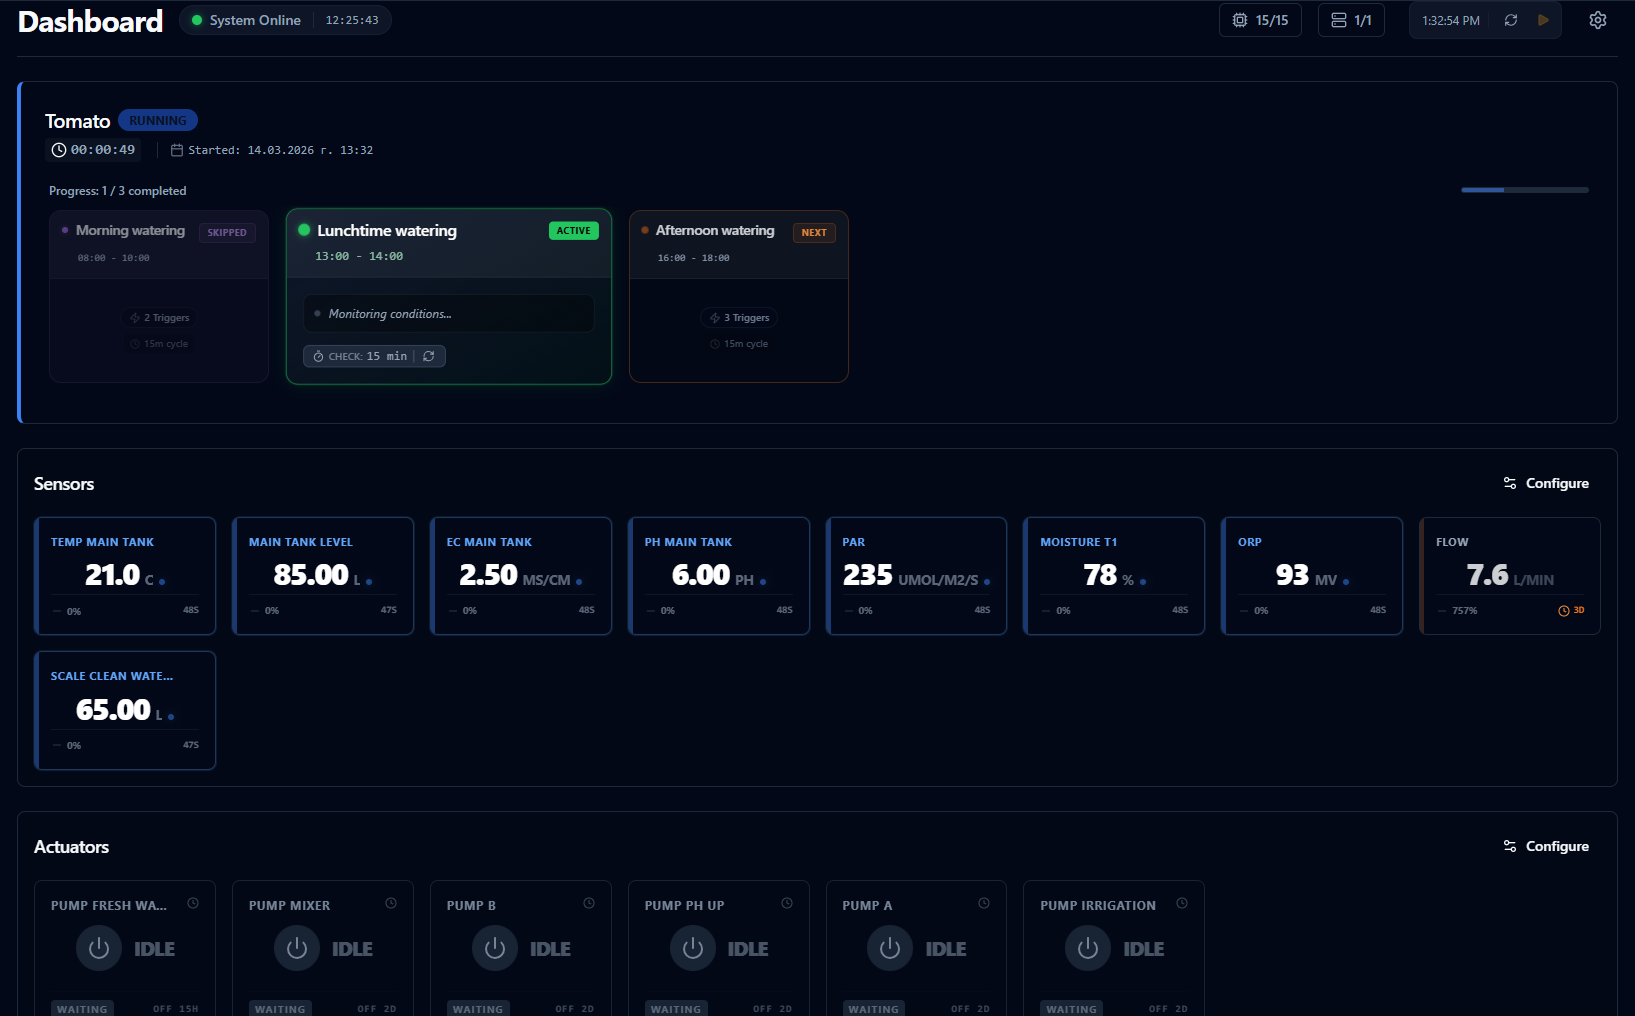The height and width of the screenshot is (1016, 1635).
Task: Configure the Sensors section
Action: coord(1546,483)
